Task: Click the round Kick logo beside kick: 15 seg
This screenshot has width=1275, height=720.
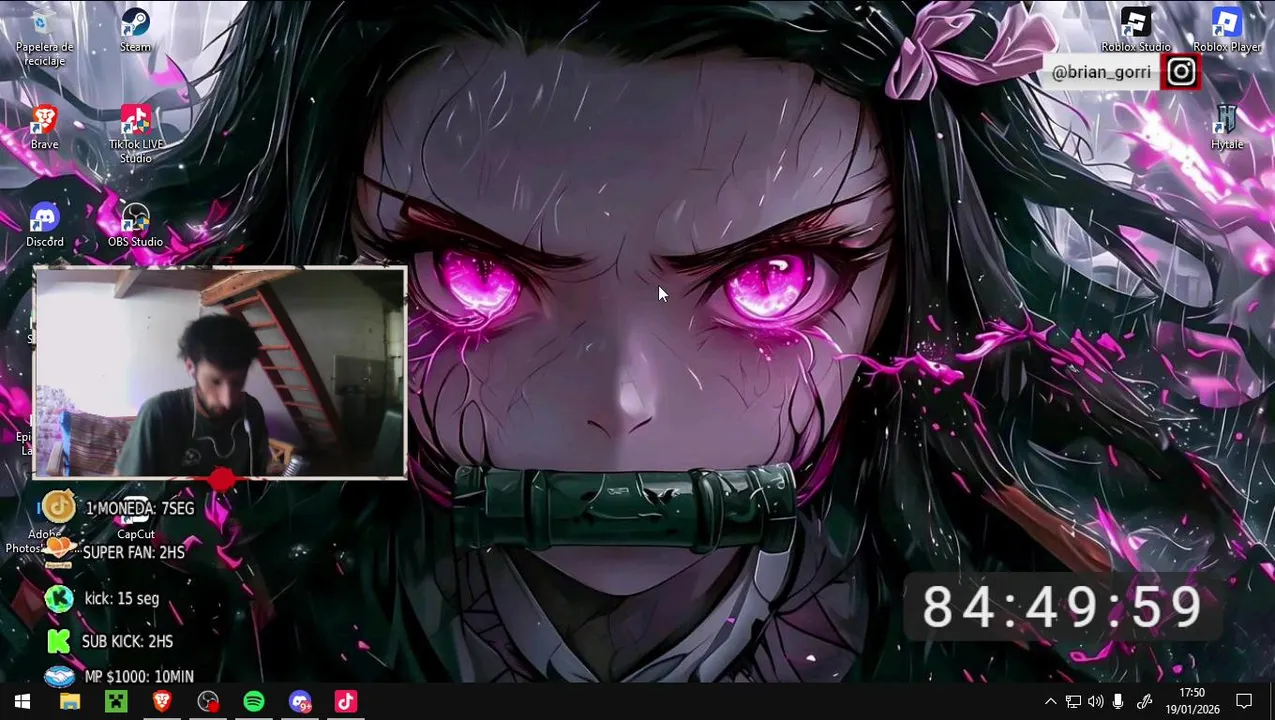Action: pos(59,598)
